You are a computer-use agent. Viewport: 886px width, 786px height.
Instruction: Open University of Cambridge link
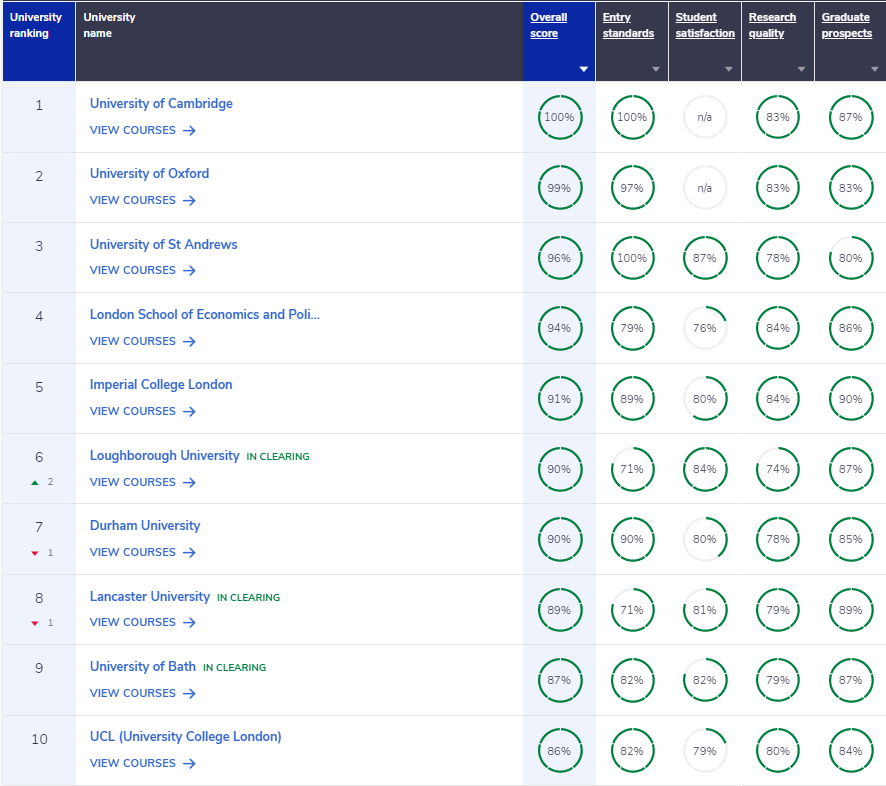click(161, 103)
